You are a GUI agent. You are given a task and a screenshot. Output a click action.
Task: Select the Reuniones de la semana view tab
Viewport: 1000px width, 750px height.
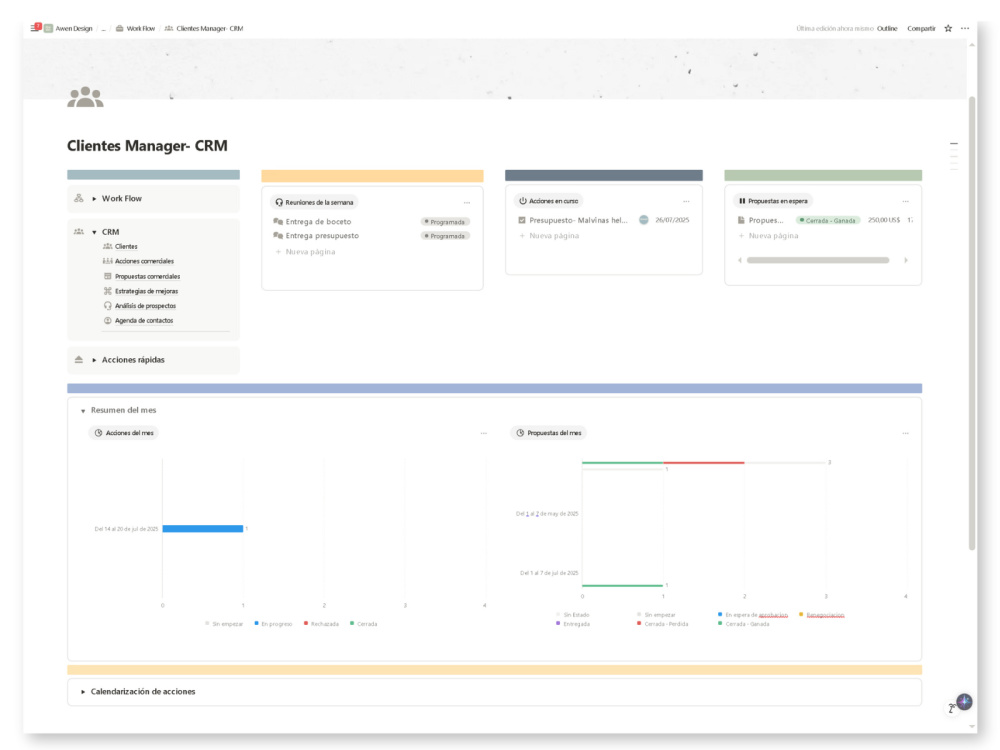314,202
